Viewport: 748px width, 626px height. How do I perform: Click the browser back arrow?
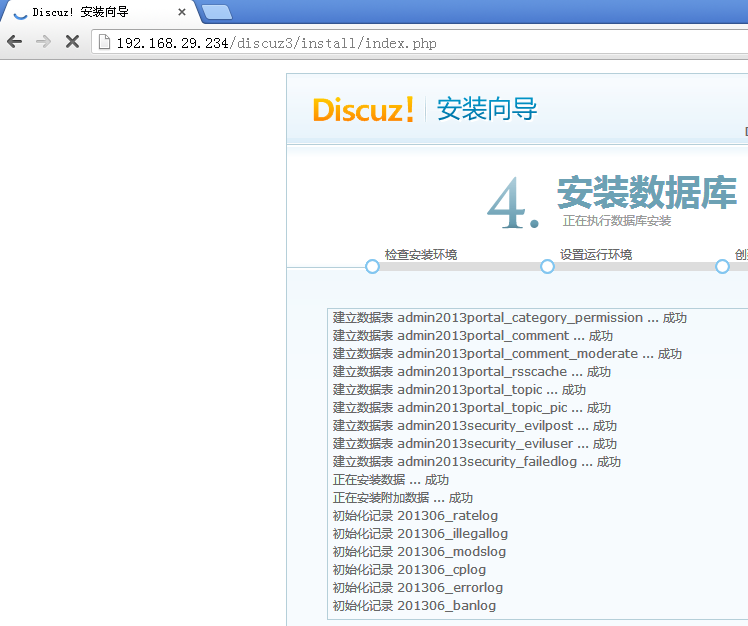[15, 42]
